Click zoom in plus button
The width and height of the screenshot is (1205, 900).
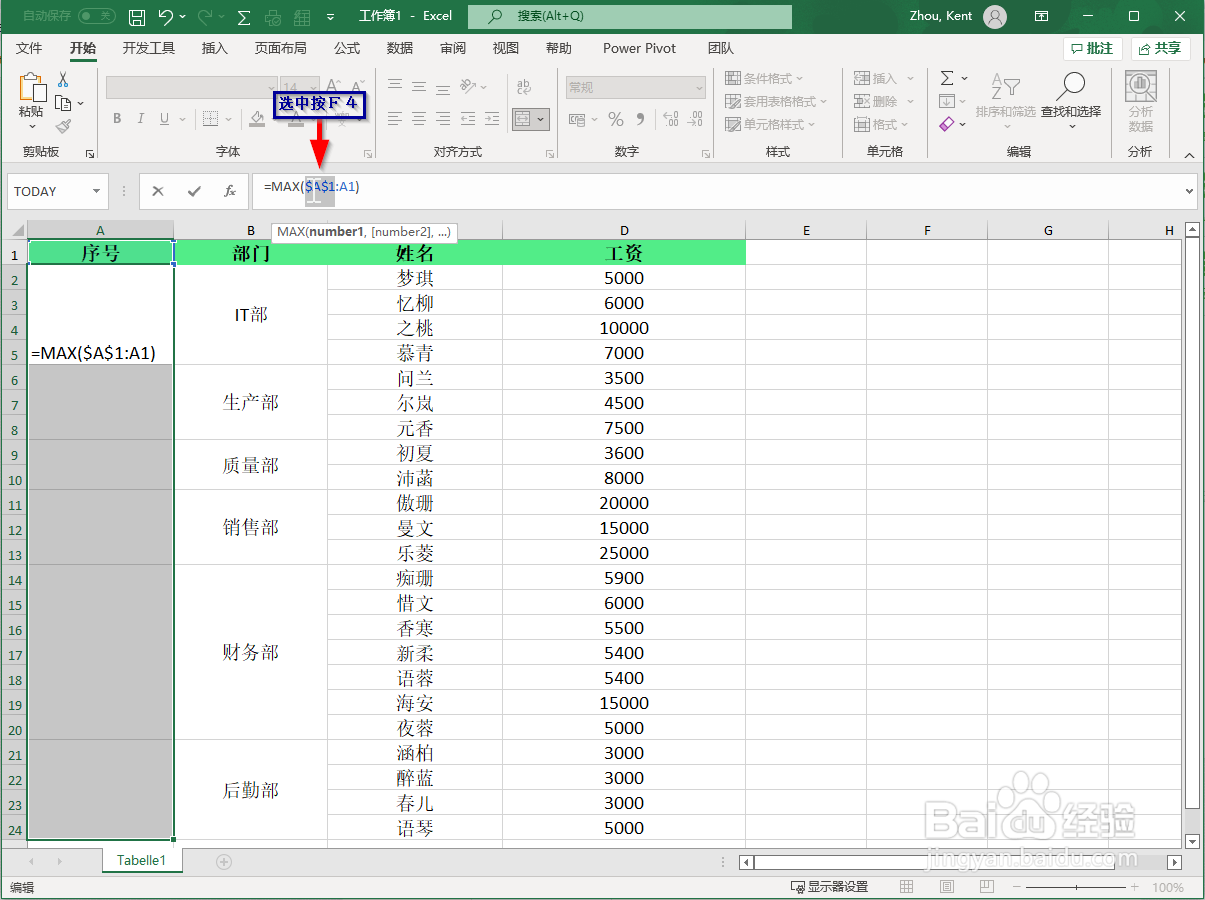pos(1137,887)
